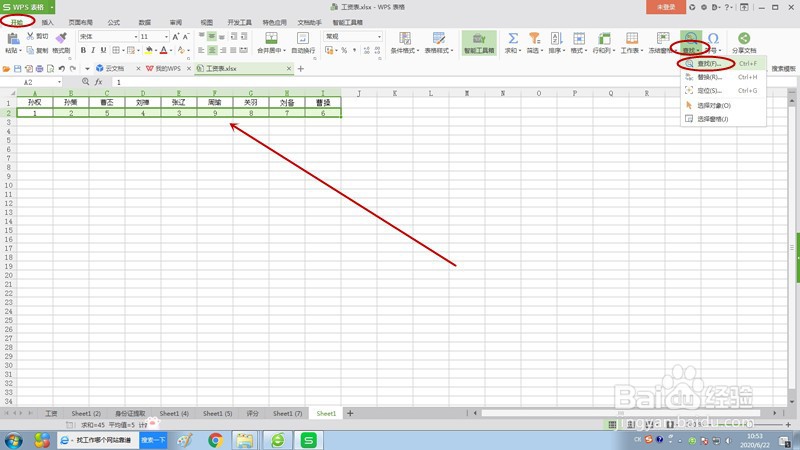Expand the Name Box A2 dropdown arrow

point(59,82)
